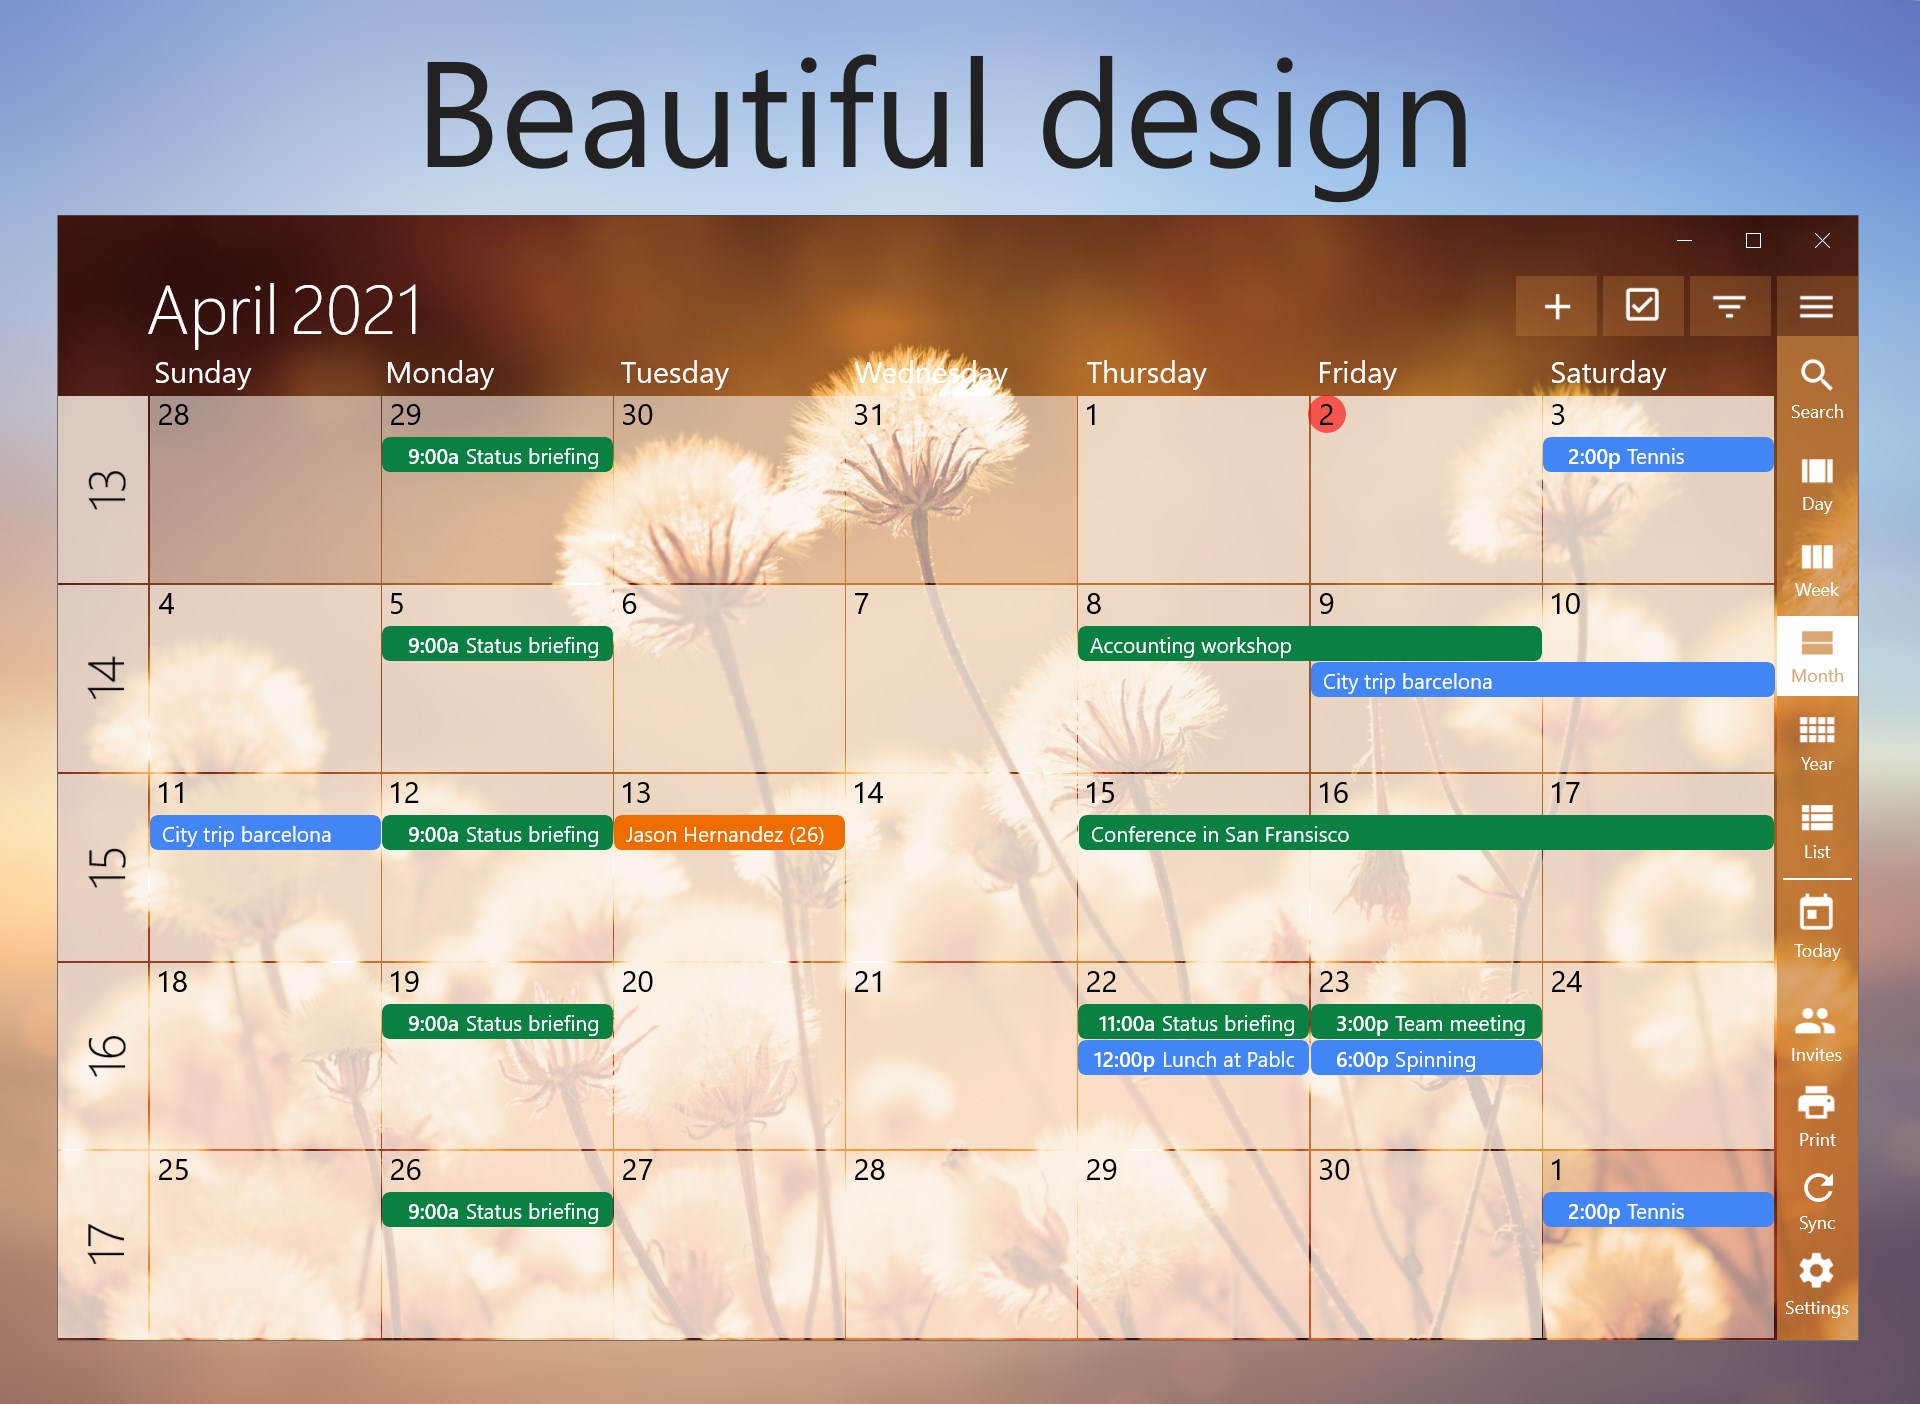
Task: Open the calendar filter icon
Action: [x=1729, y=306]
